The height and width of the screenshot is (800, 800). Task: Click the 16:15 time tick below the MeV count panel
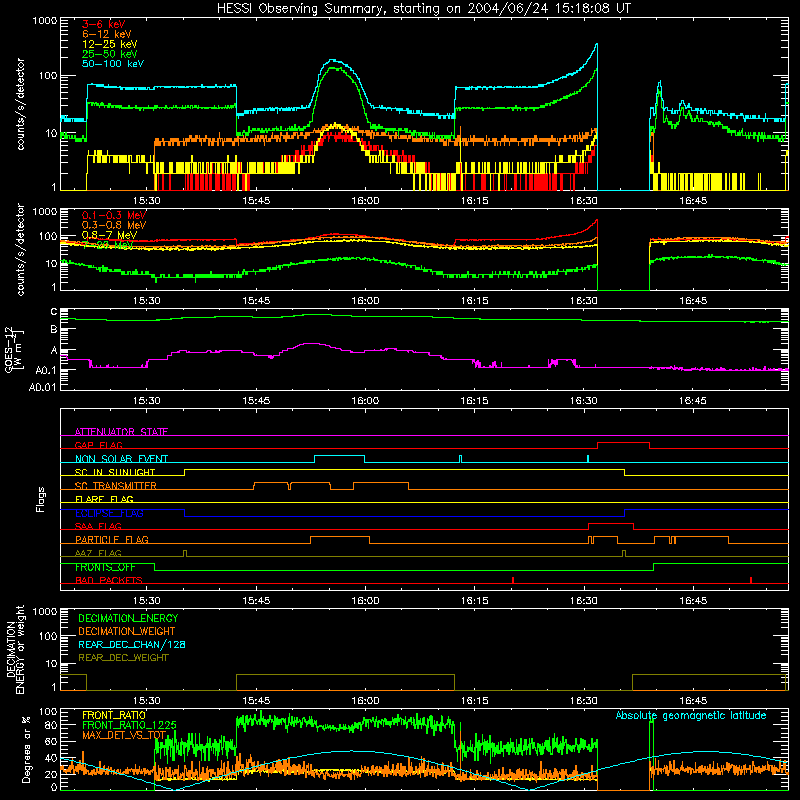coord(474,301)
